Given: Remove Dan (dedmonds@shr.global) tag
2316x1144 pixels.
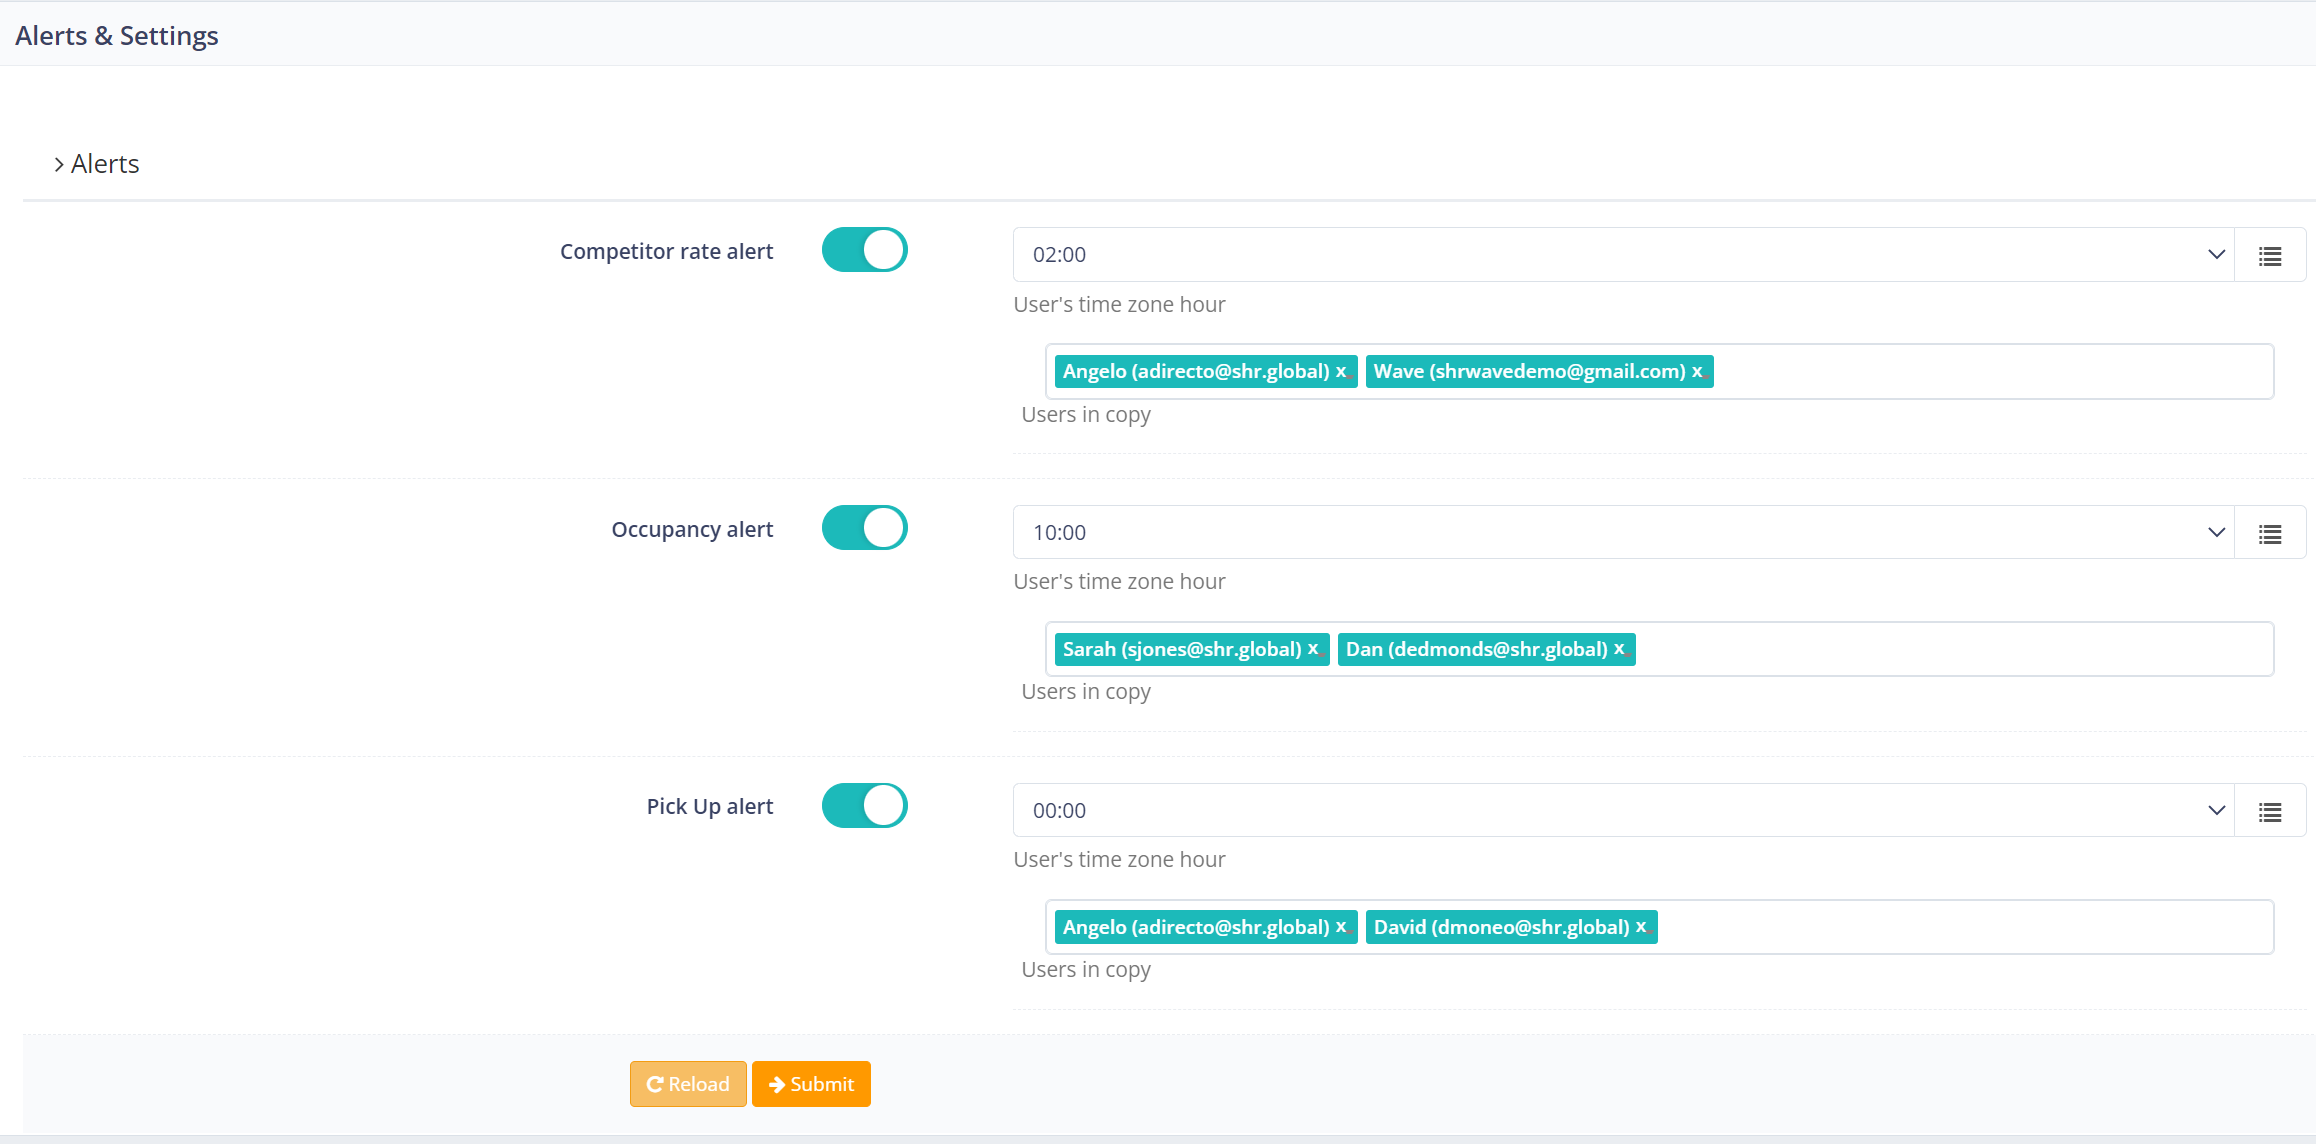Looking at the screenshot, I should [1619, 649].
